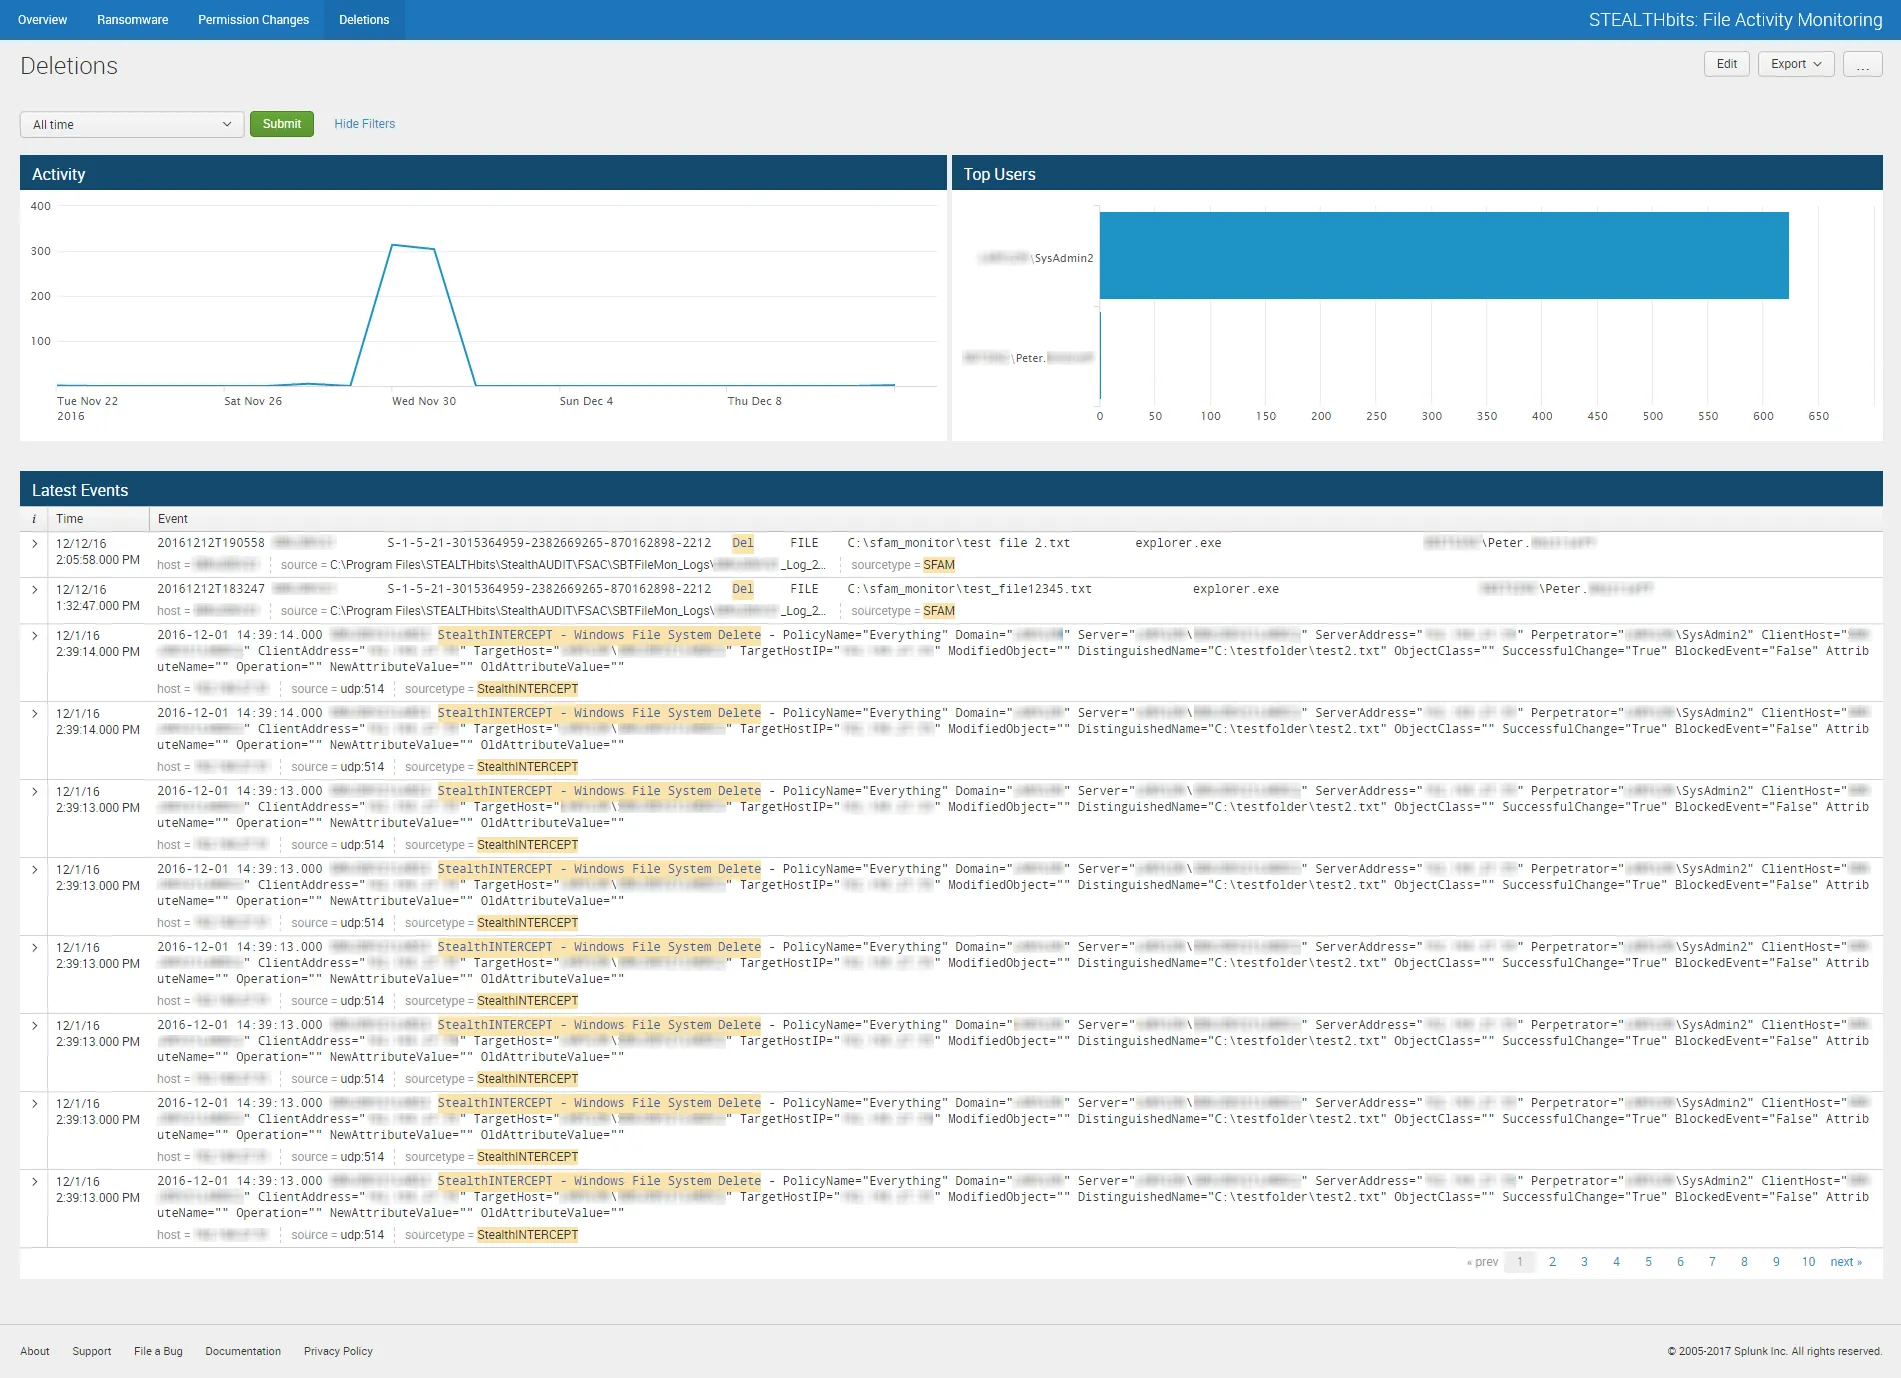Expand the first 12/1/16 2:39:13 PM event
The image size is (1901, 1378).
point(34,792)
